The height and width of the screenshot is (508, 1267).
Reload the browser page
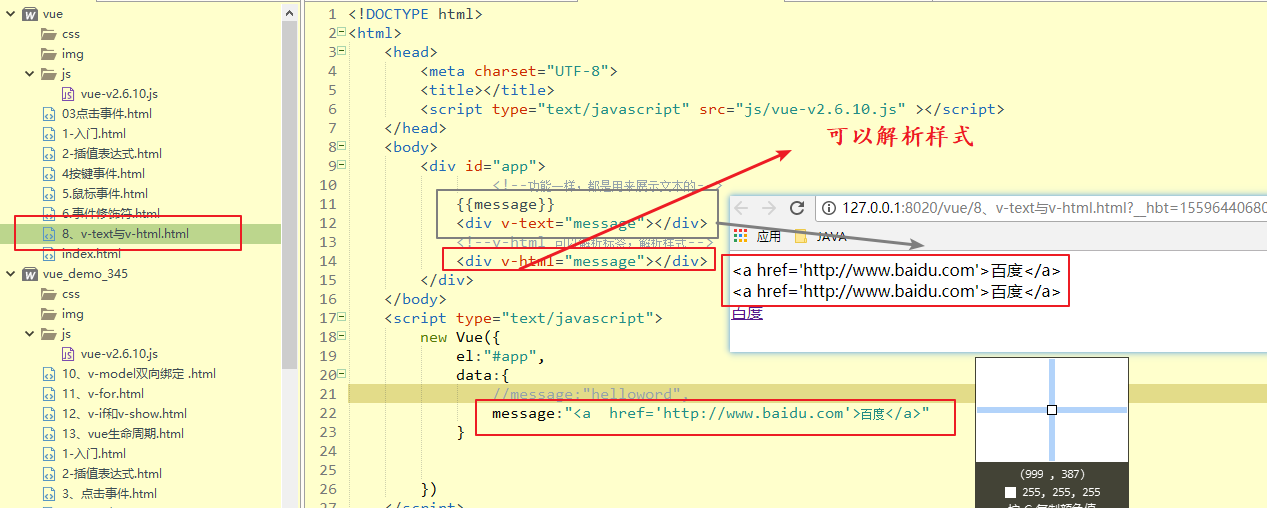797,208
